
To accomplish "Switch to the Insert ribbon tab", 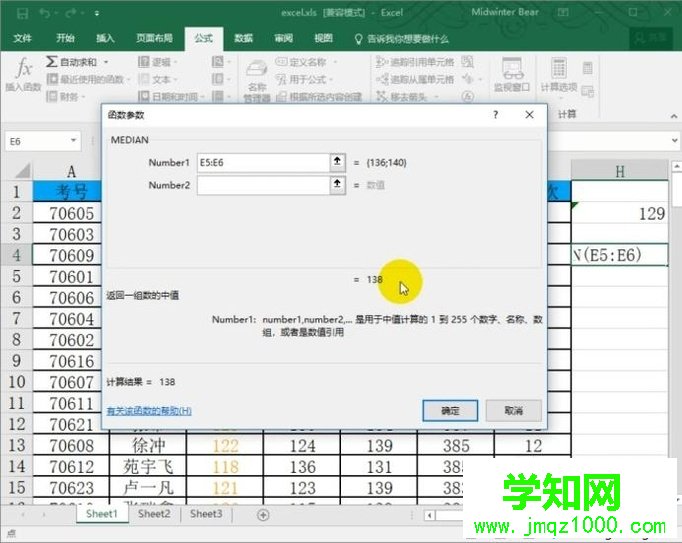I will click(x=105, y=38).
